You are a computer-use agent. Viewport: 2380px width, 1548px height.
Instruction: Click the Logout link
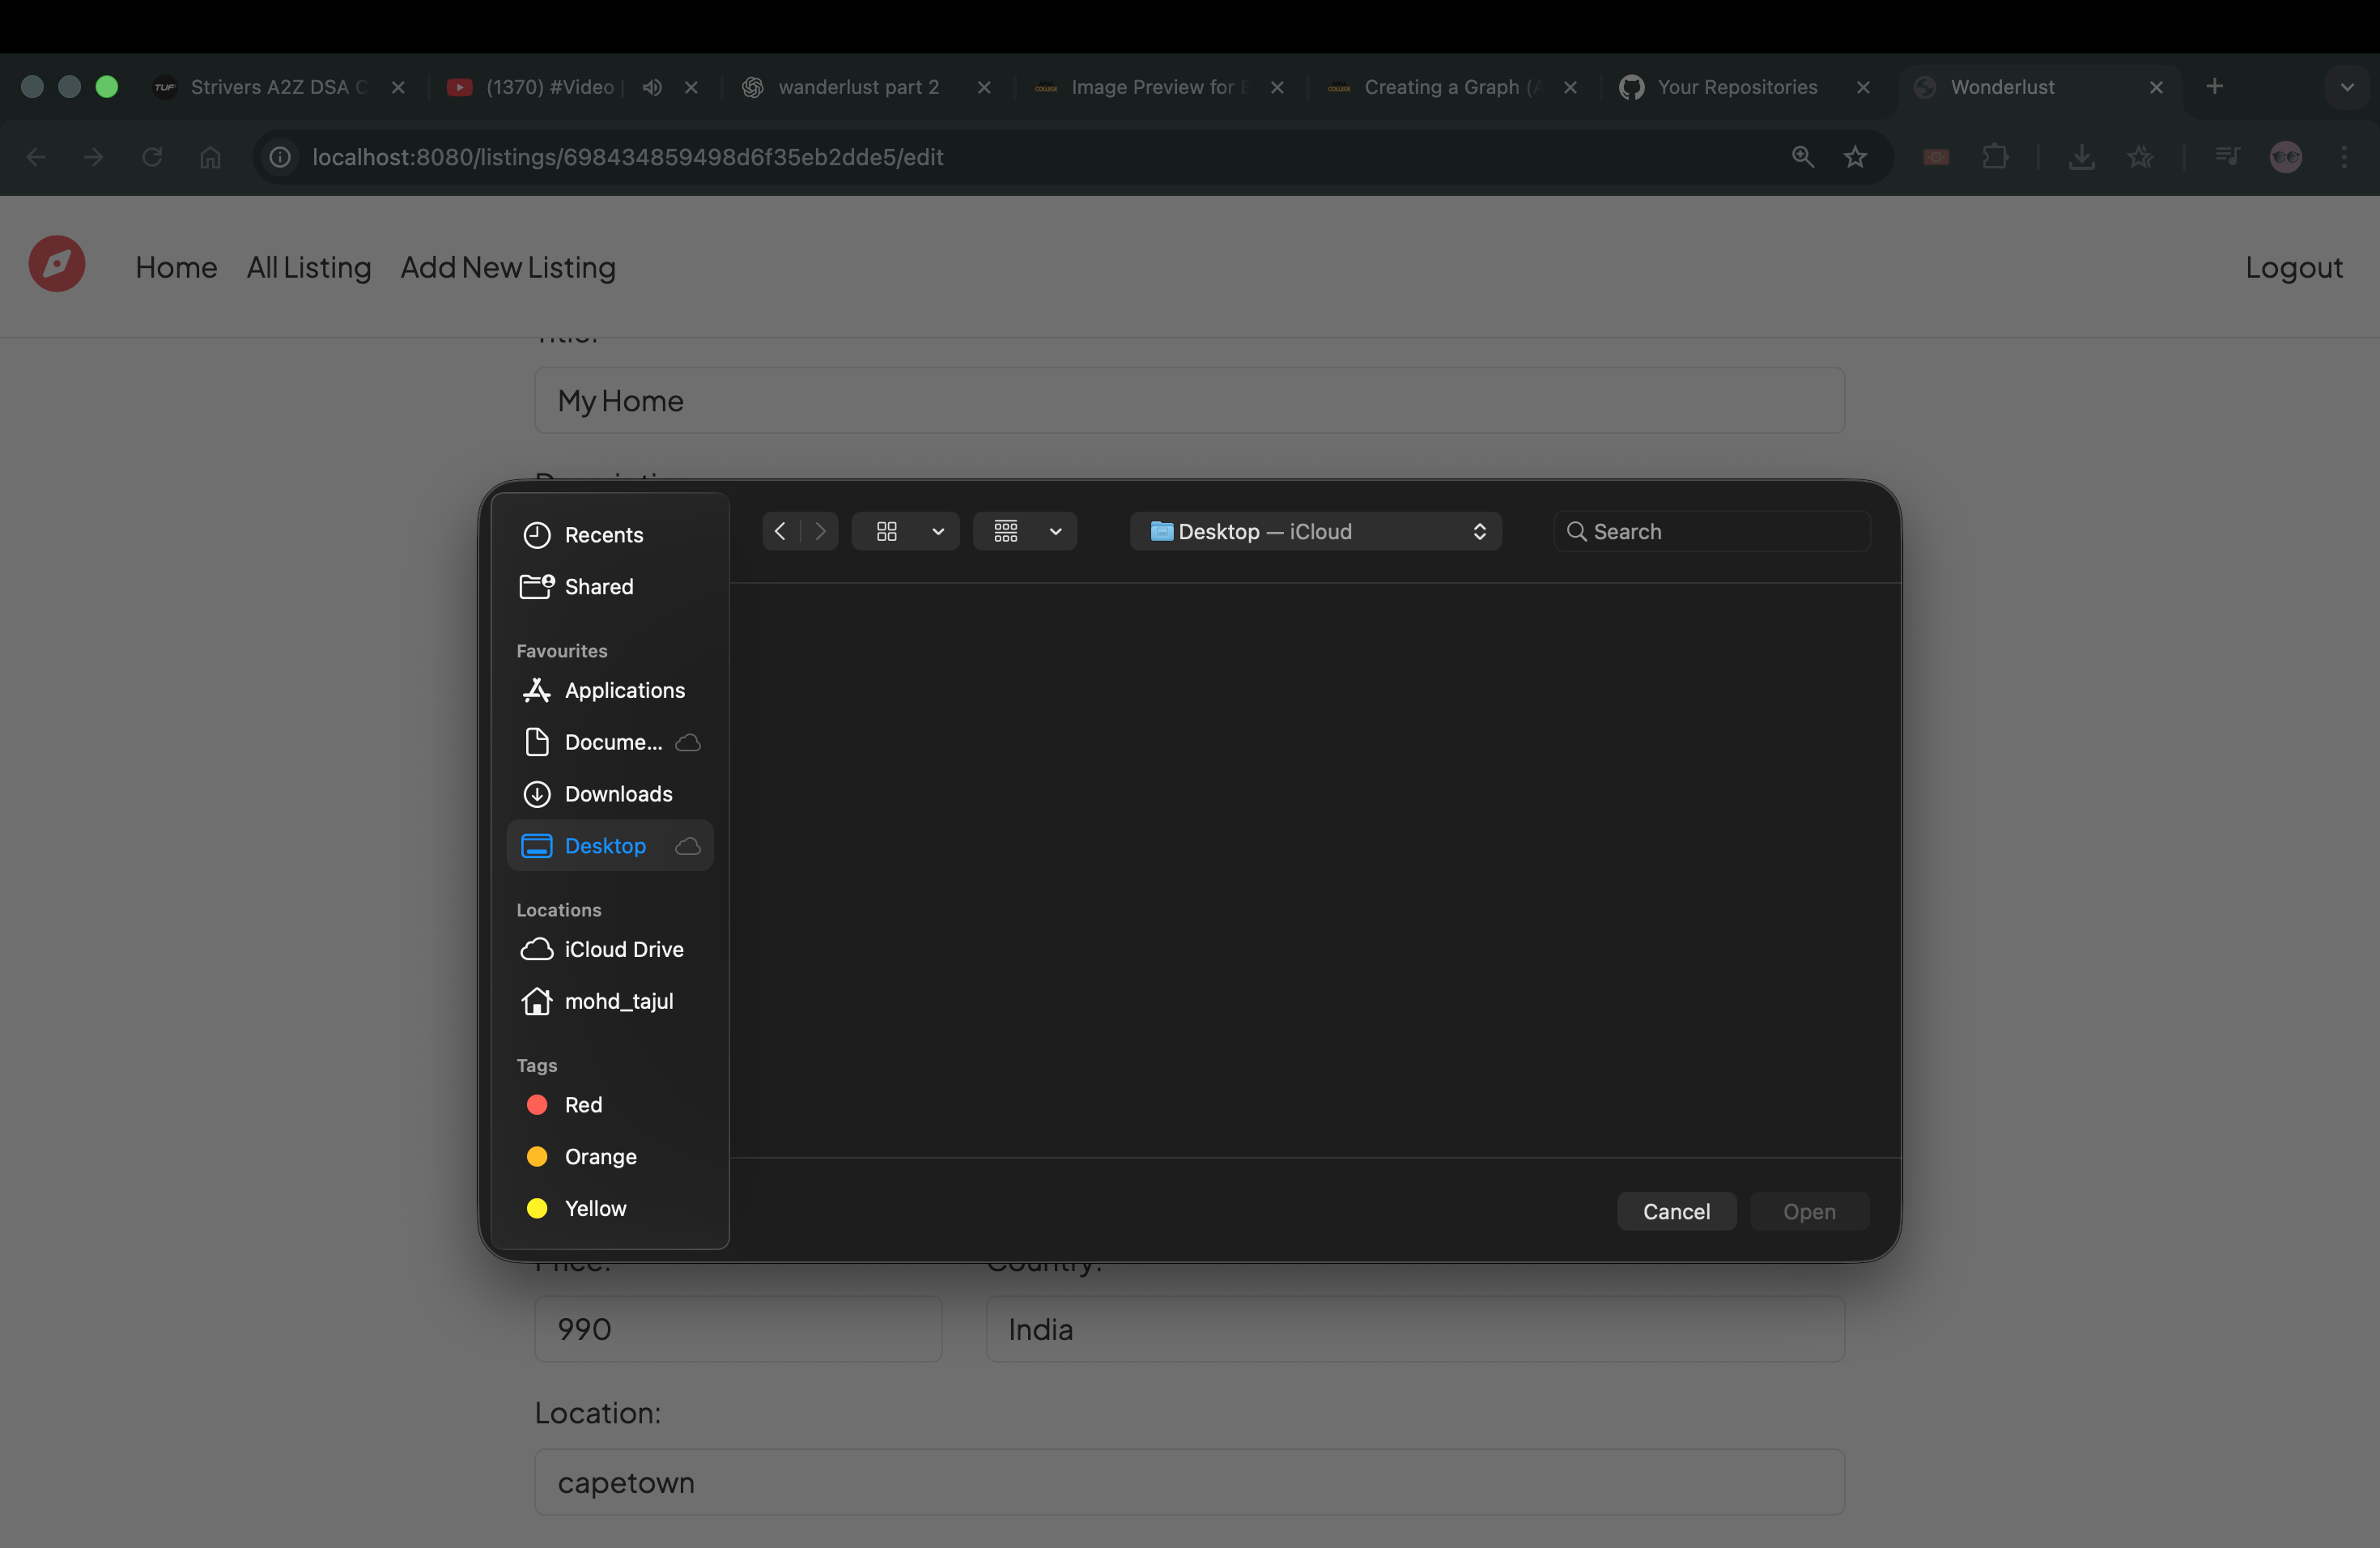[2294, 267]
